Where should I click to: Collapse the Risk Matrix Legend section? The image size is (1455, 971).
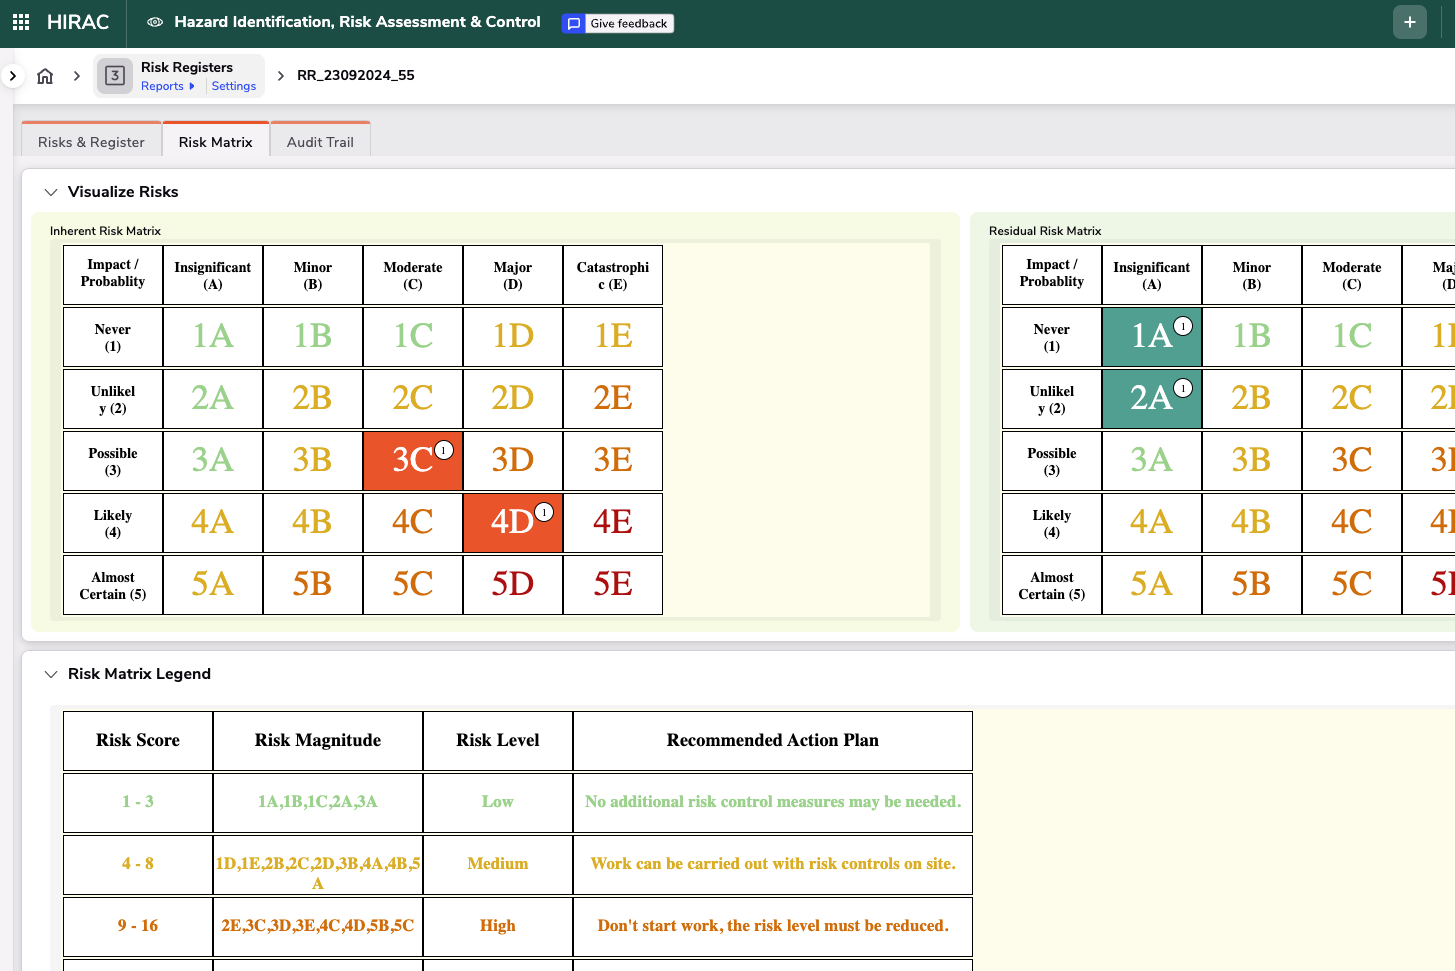click(51, 674)
